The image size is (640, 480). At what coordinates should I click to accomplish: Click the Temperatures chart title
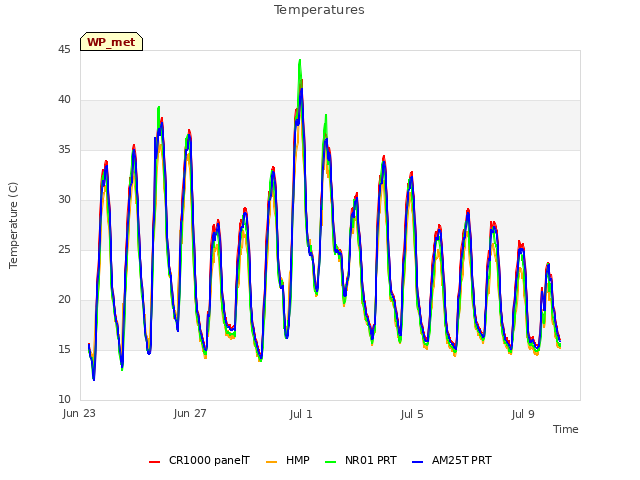[319, 10]
